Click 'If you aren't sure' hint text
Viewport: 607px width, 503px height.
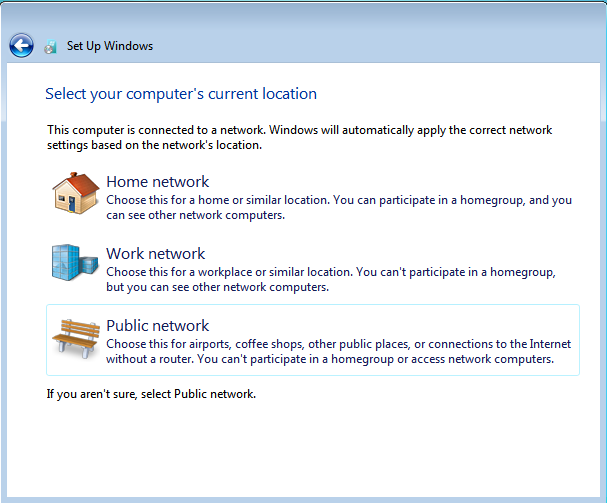(151, 394)
